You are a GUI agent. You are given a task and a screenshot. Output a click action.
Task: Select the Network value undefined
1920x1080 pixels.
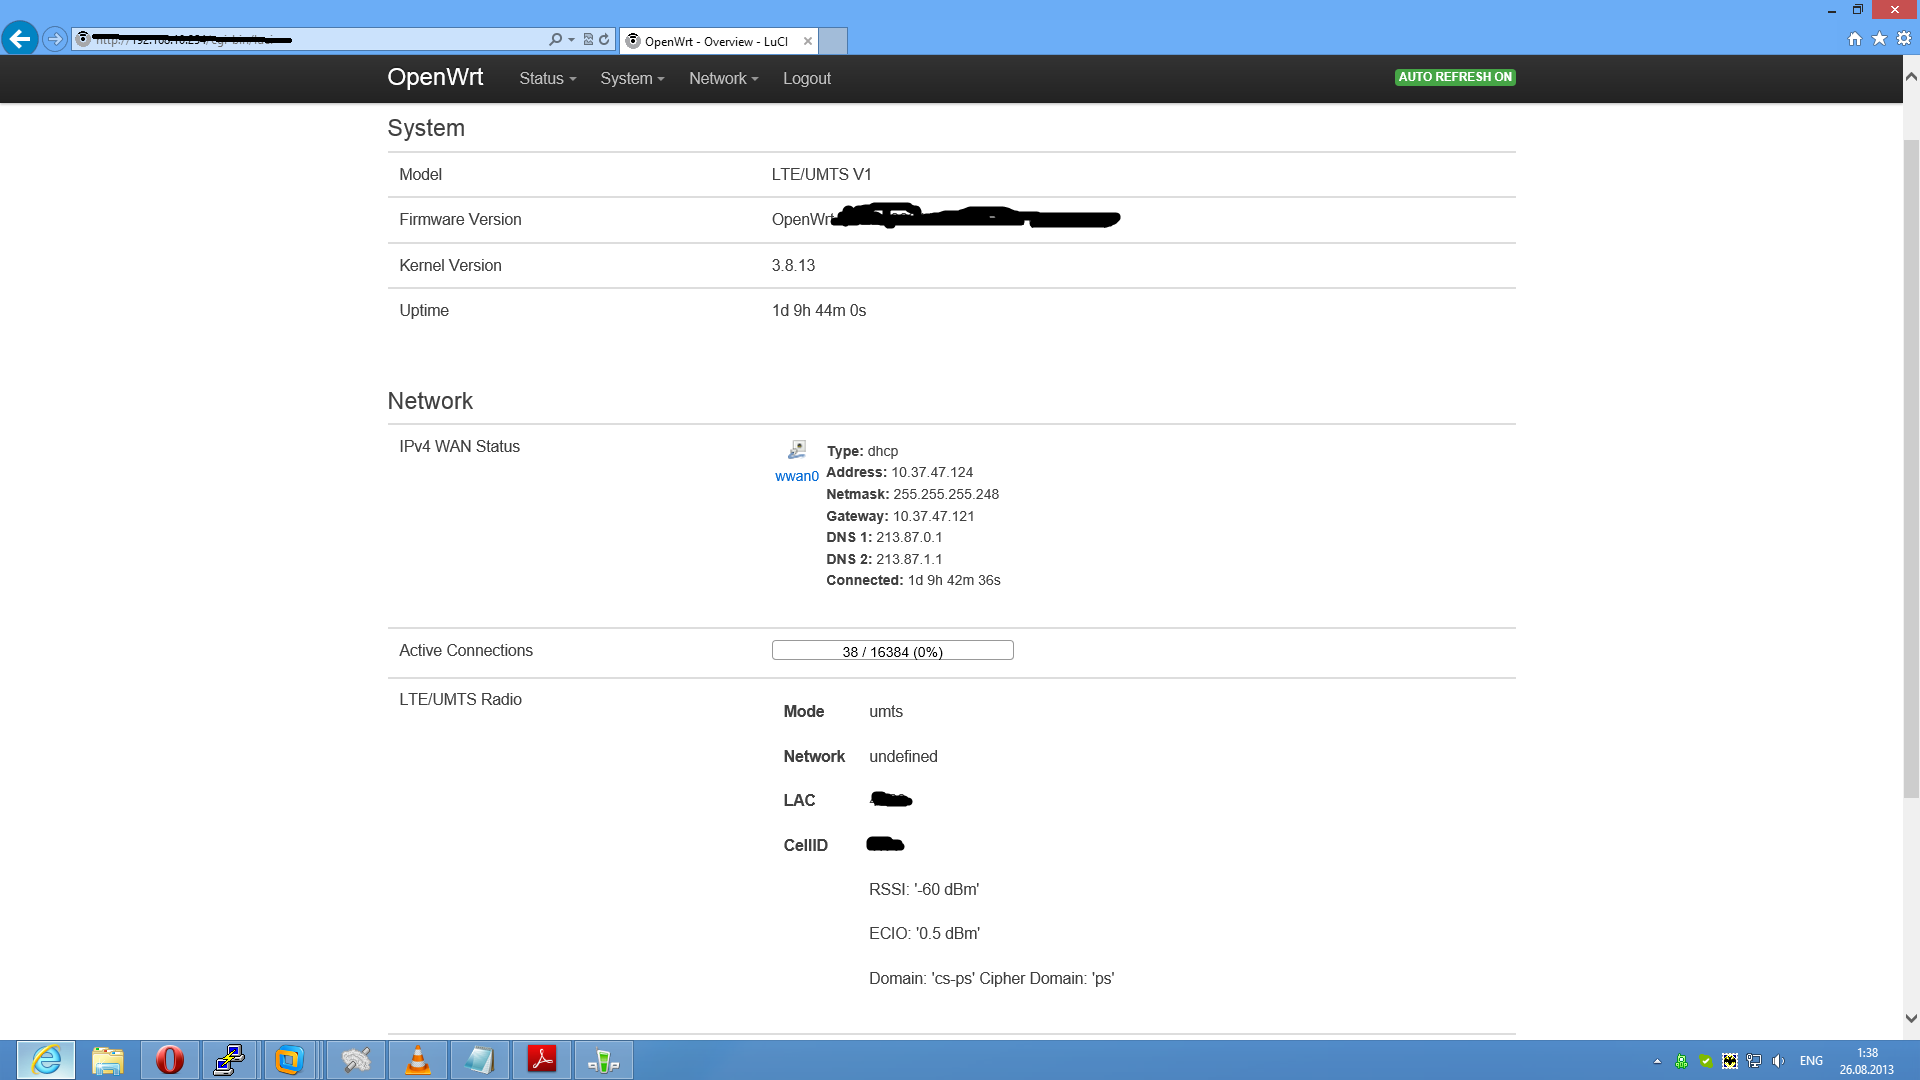pyautogui.click(x=903, y=757)
